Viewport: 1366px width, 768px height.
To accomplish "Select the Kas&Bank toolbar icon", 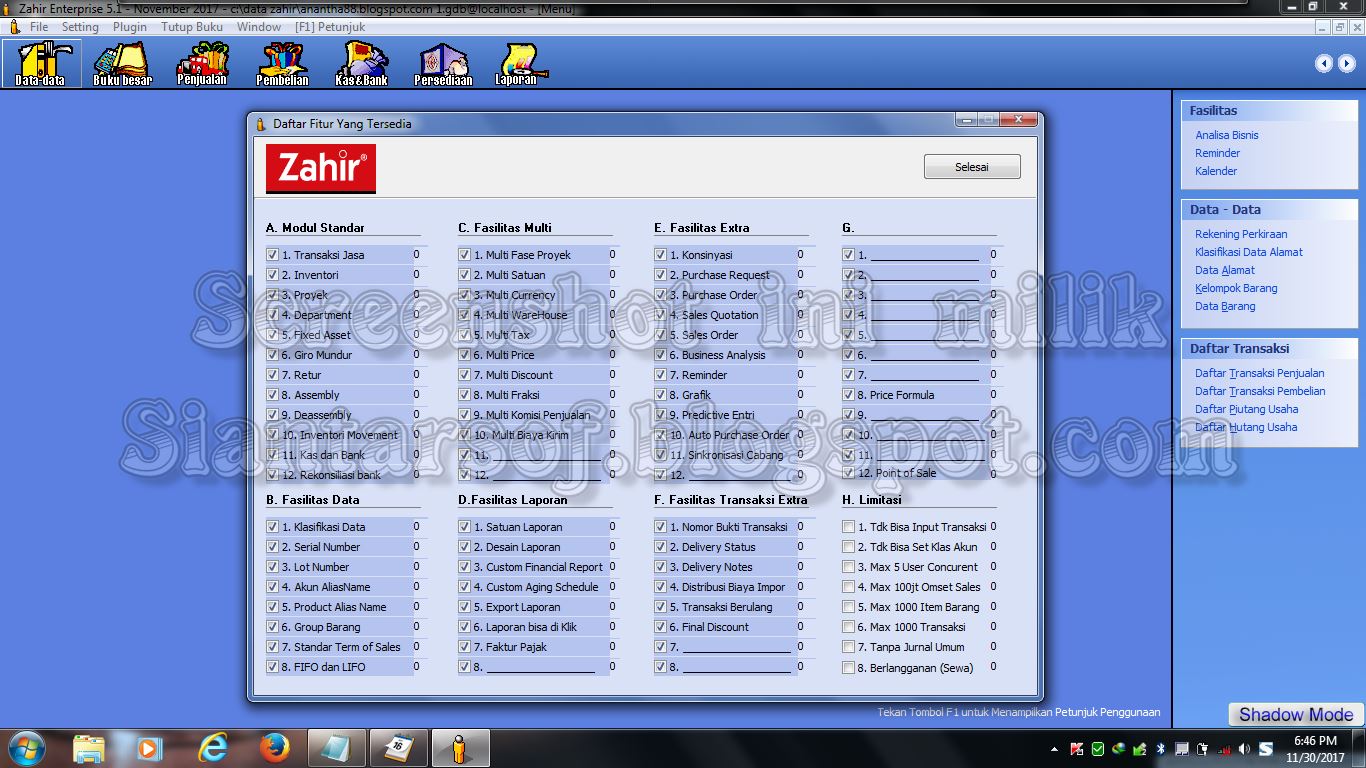I will (x=360, y=62).
